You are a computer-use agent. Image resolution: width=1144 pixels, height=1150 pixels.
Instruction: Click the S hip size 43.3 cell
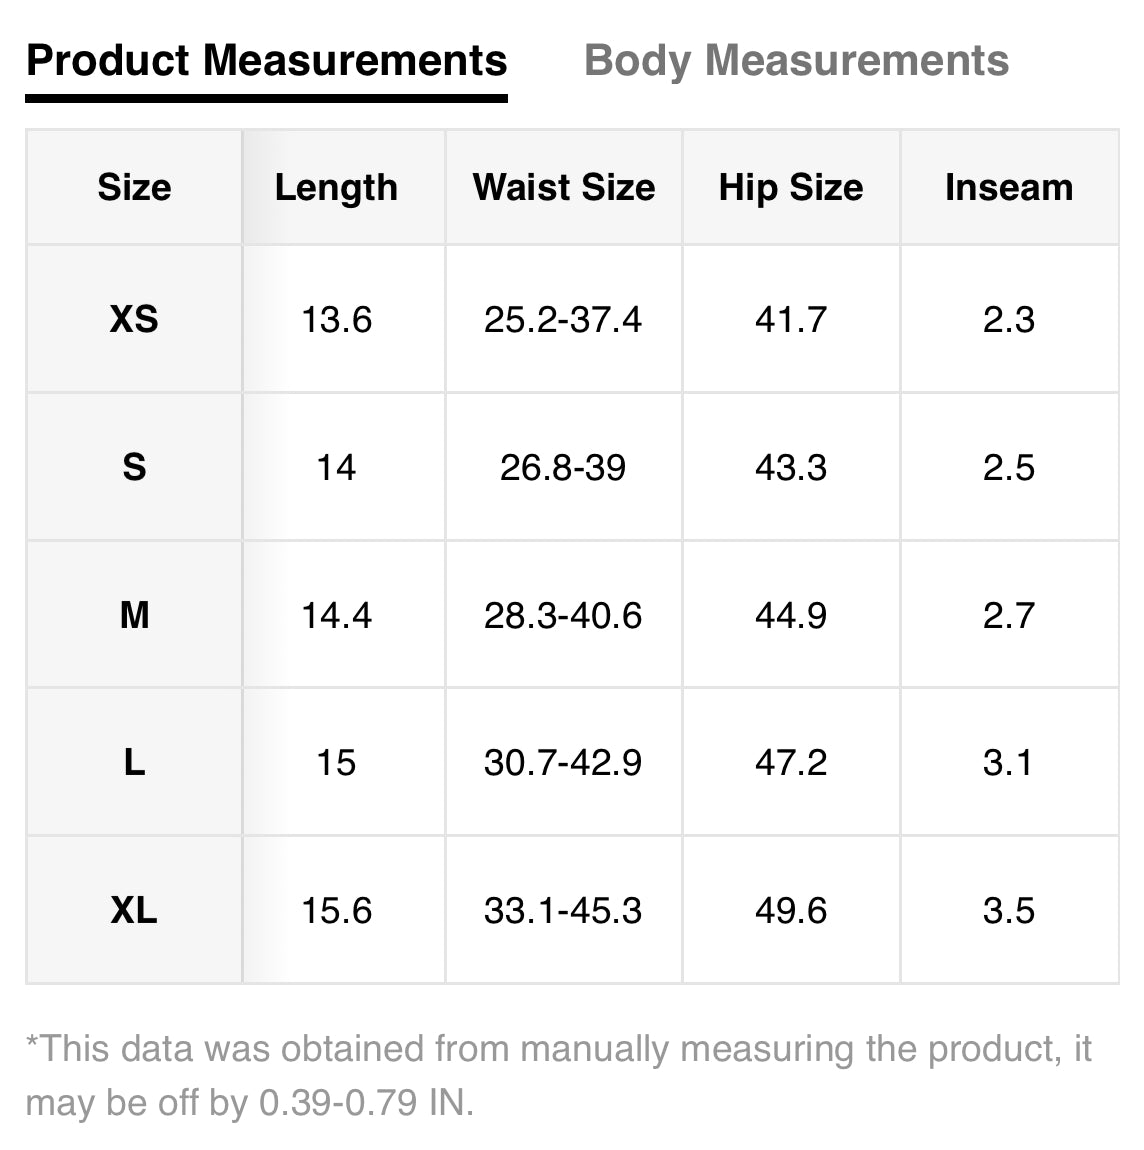pos(791,467)
